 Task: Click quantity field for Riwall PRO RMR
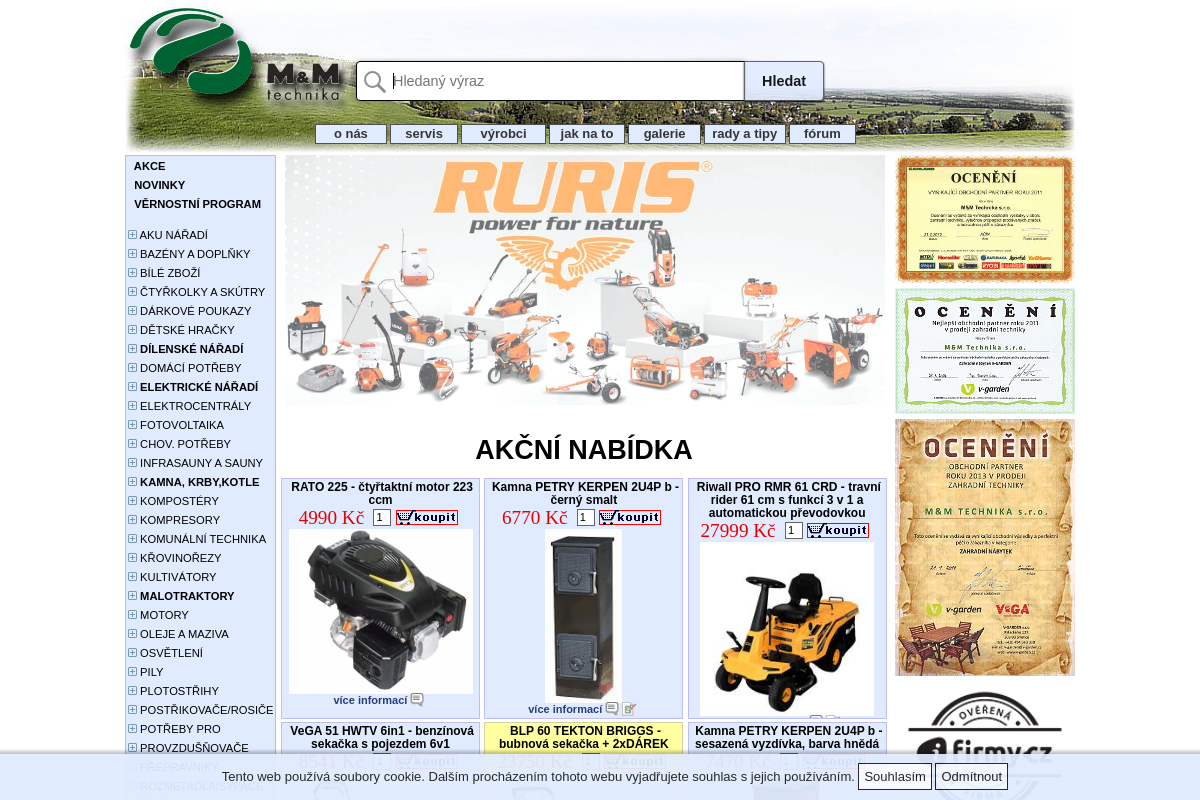(794, 530)
